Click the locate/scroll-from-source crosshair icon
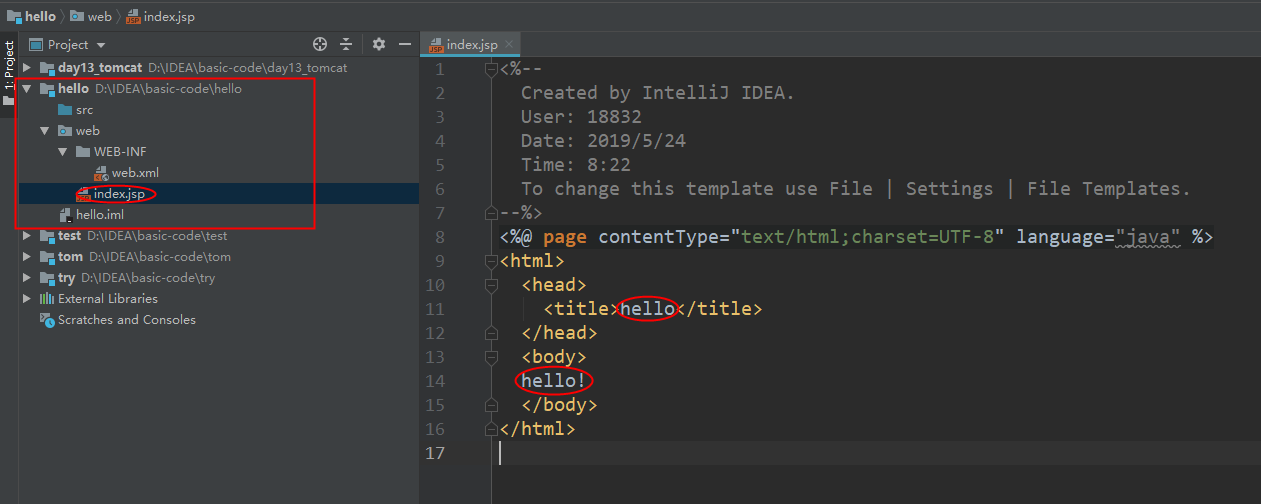 [320, 44]
